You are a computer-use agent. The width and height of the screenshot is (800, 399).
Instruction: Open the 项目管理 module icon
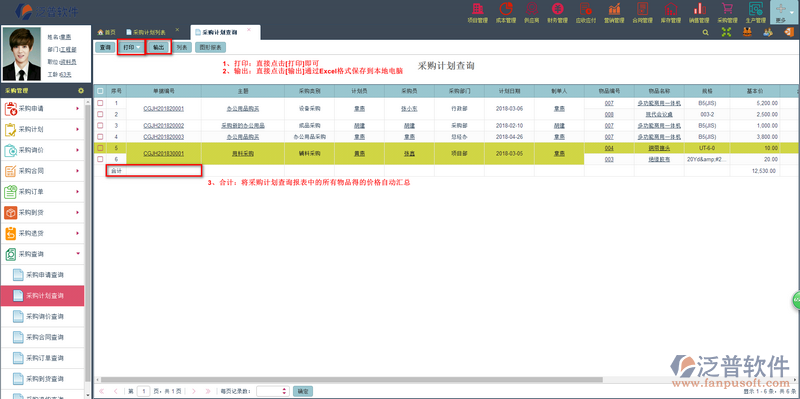[478, 12]
